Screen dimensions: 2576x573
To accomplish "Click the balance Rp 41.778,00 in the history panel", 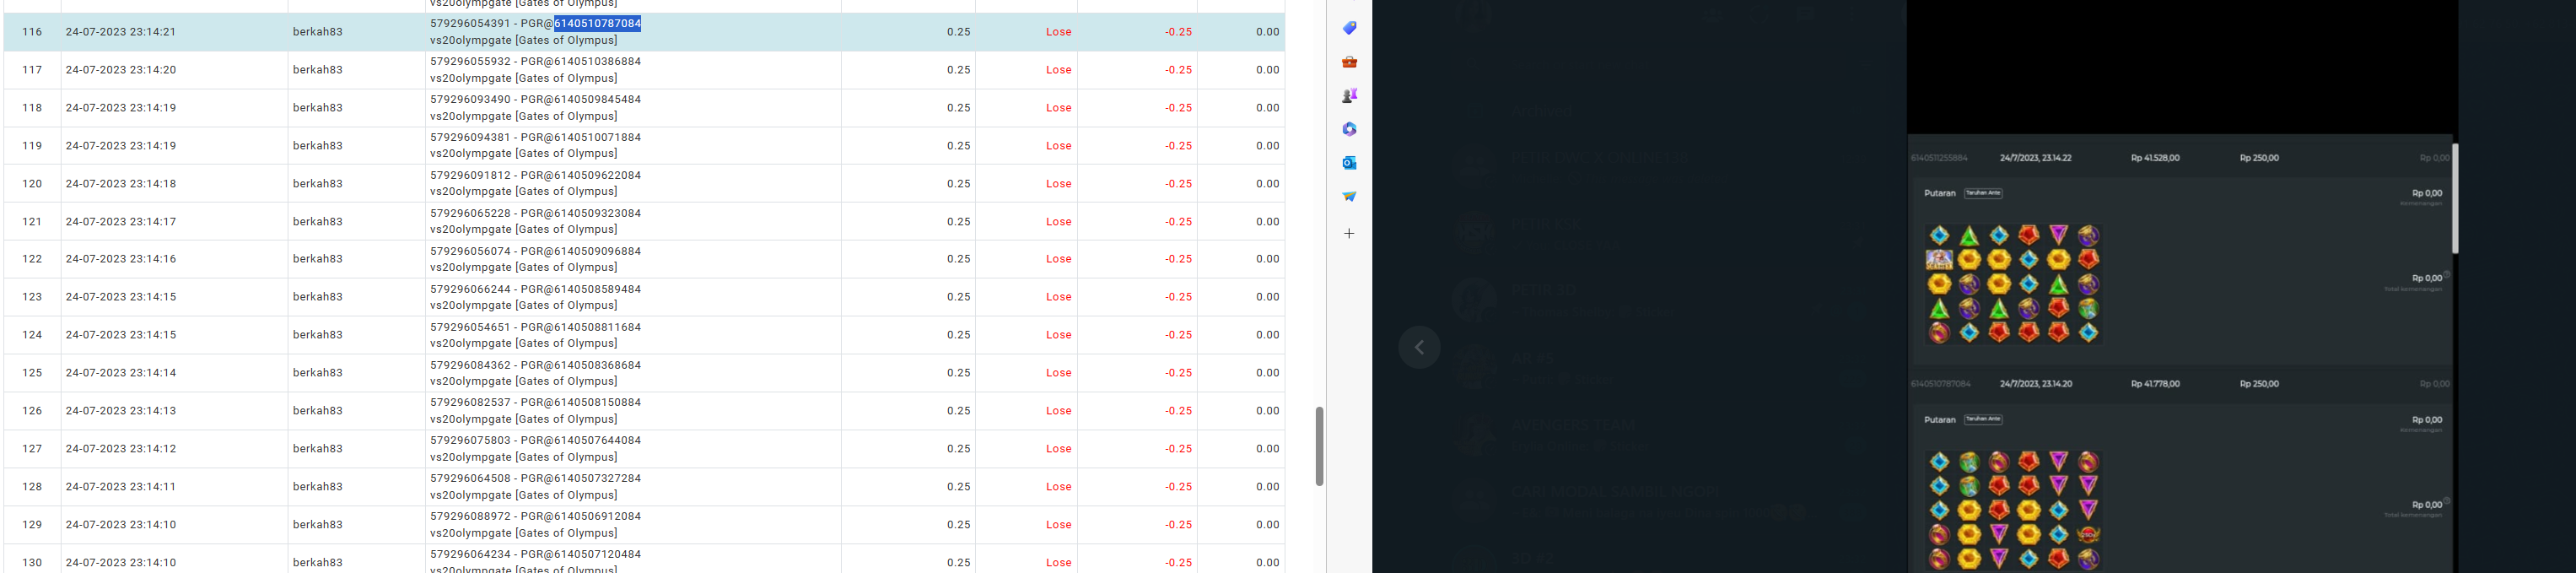I will pos(2155,384).
